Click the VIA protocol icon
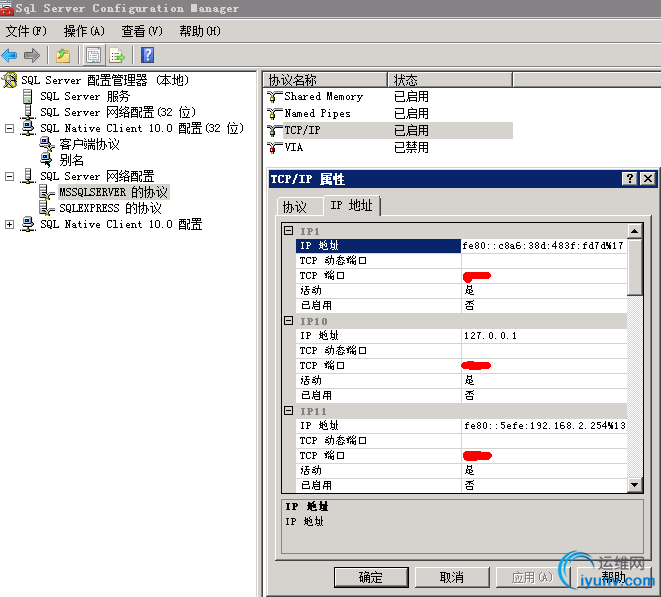This screenshot has width=661, height=597. click(x=274, y=148)
